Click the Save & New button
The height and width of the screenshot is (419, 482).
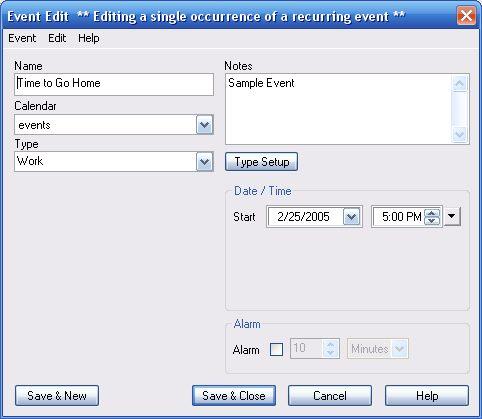(x=57, y=396)
